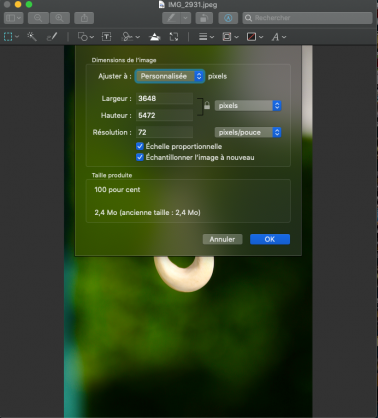Open the selection tool options arrow
Viewport: 378px width, 418px height.
[x=17, y=37]
